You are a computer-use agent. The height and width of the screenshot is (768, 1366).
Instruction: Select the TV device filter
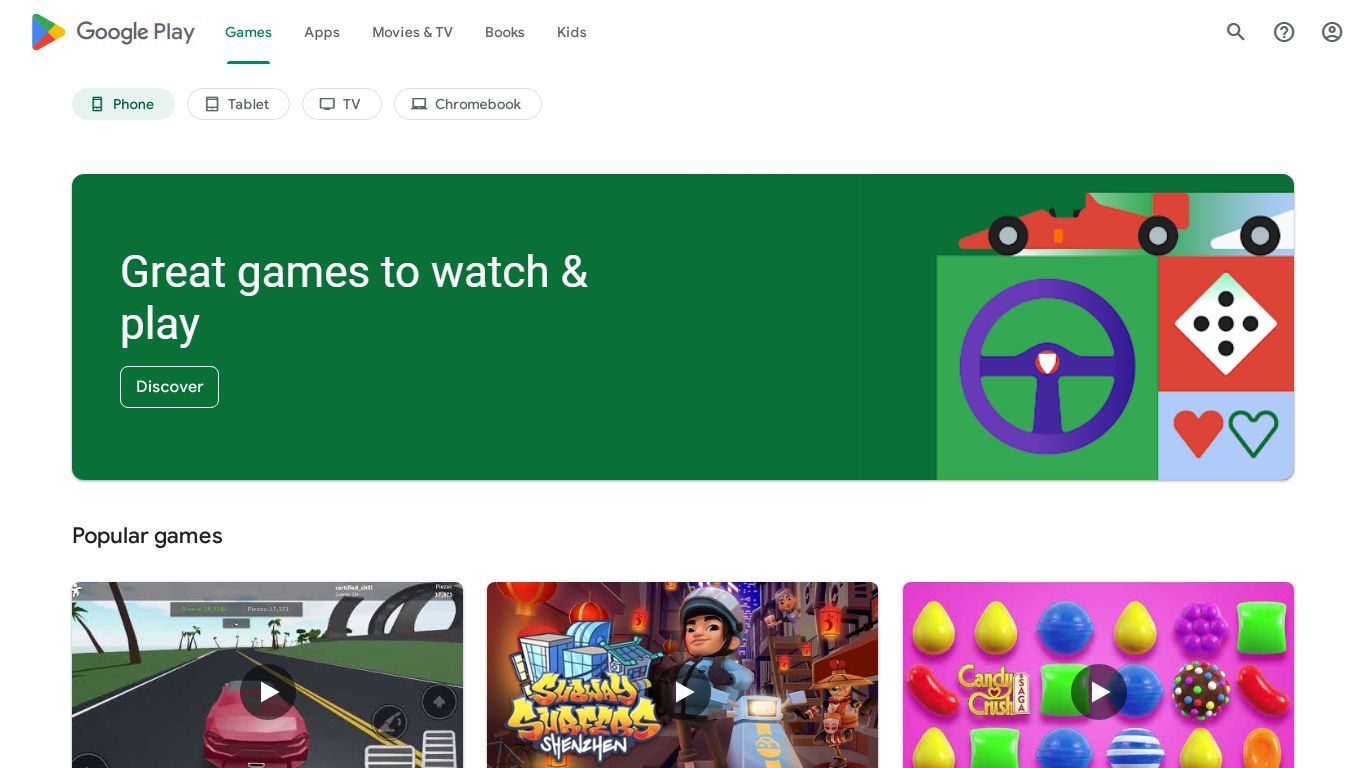tap(342, 104)
